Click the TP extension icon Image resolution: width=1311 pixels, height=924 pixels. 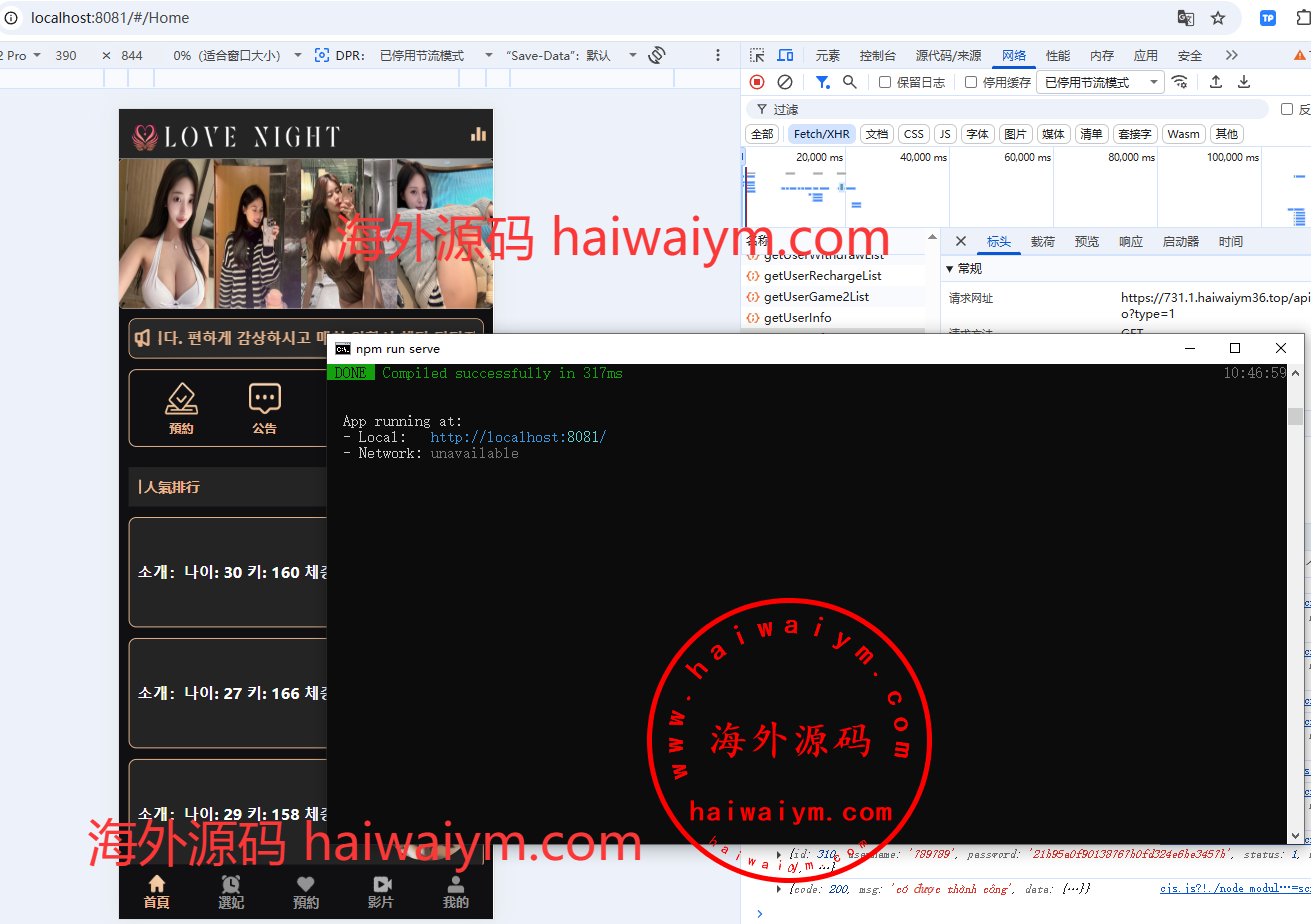coord(1268,18)
